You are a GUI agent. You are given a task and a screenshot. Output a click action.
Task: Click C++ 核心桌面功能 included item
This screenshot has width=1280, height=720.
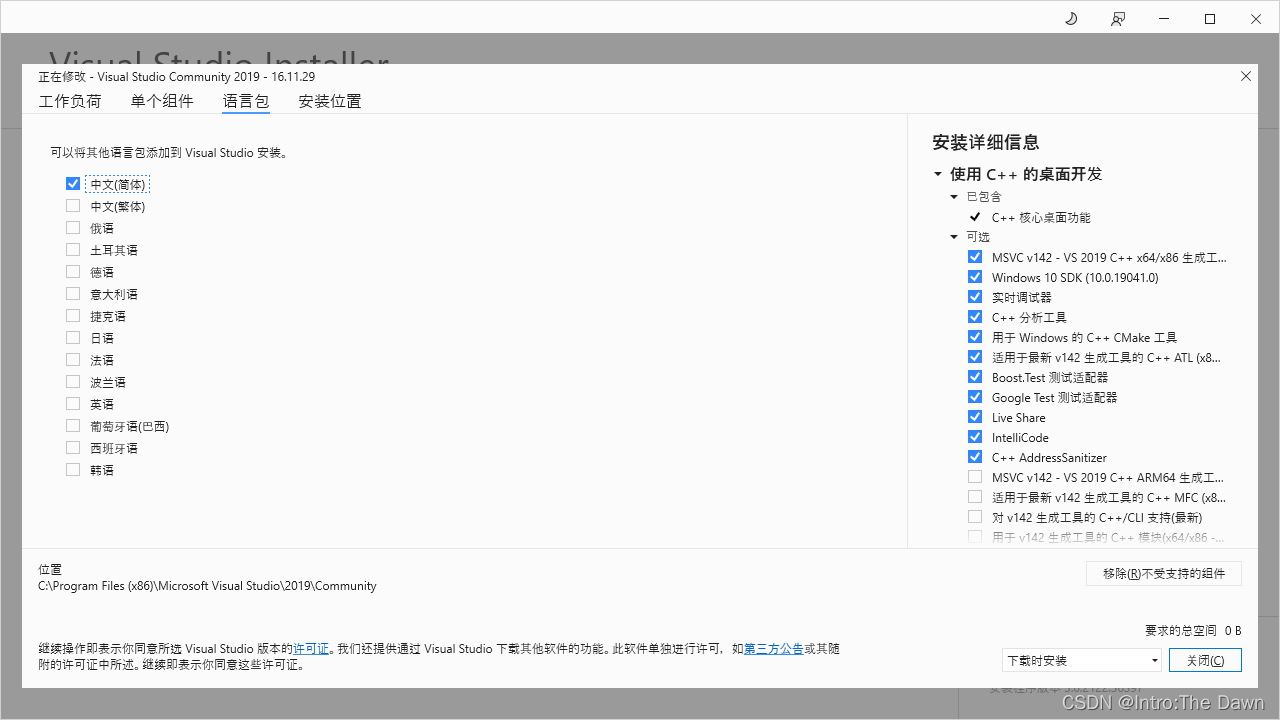(1041, 217)
